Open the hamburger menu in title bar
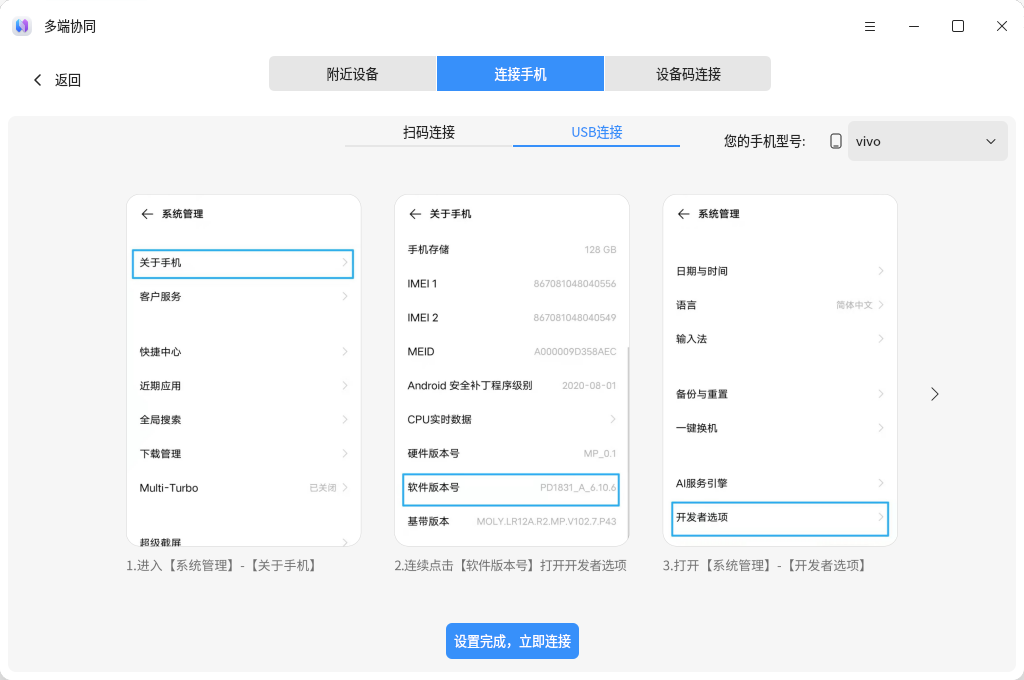This screenshot has width=1024, height=680. click(870, 26)
